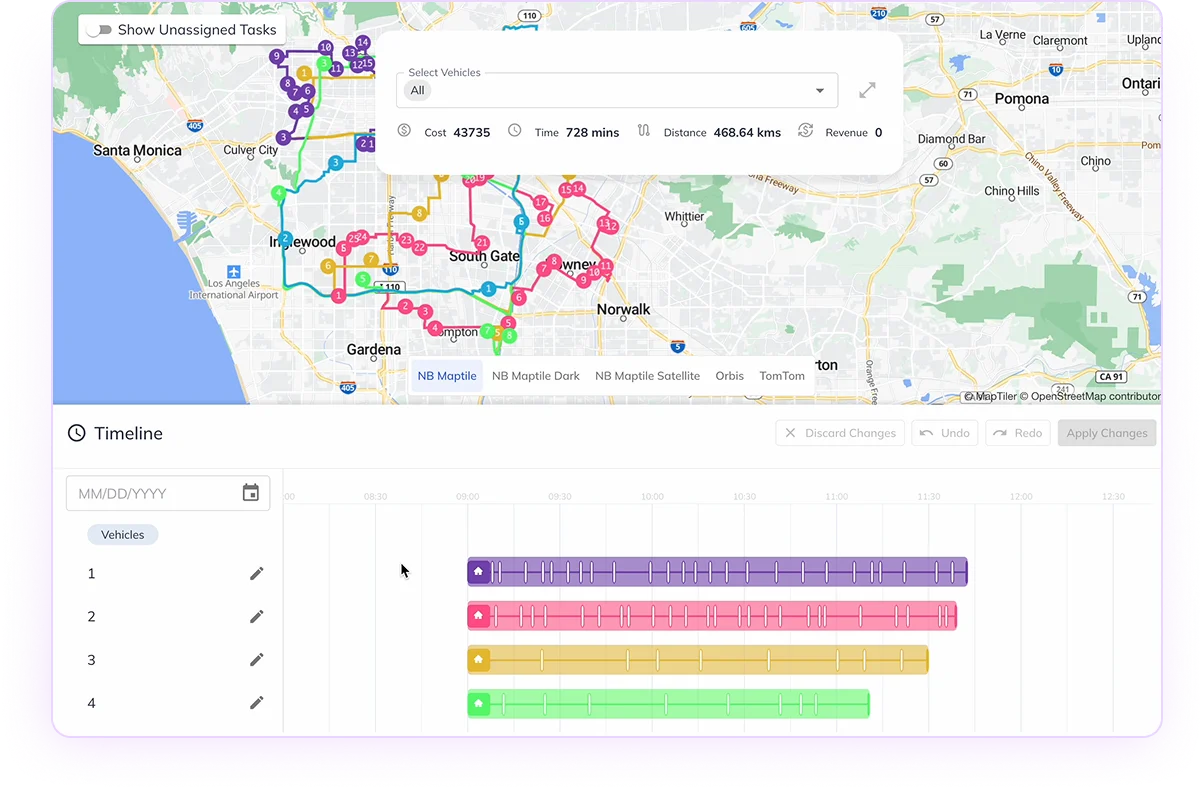This screenshot has height=789, width=1204.
Task: Click the Time clock icon beside 728 mins
Action: coord(514,130)
